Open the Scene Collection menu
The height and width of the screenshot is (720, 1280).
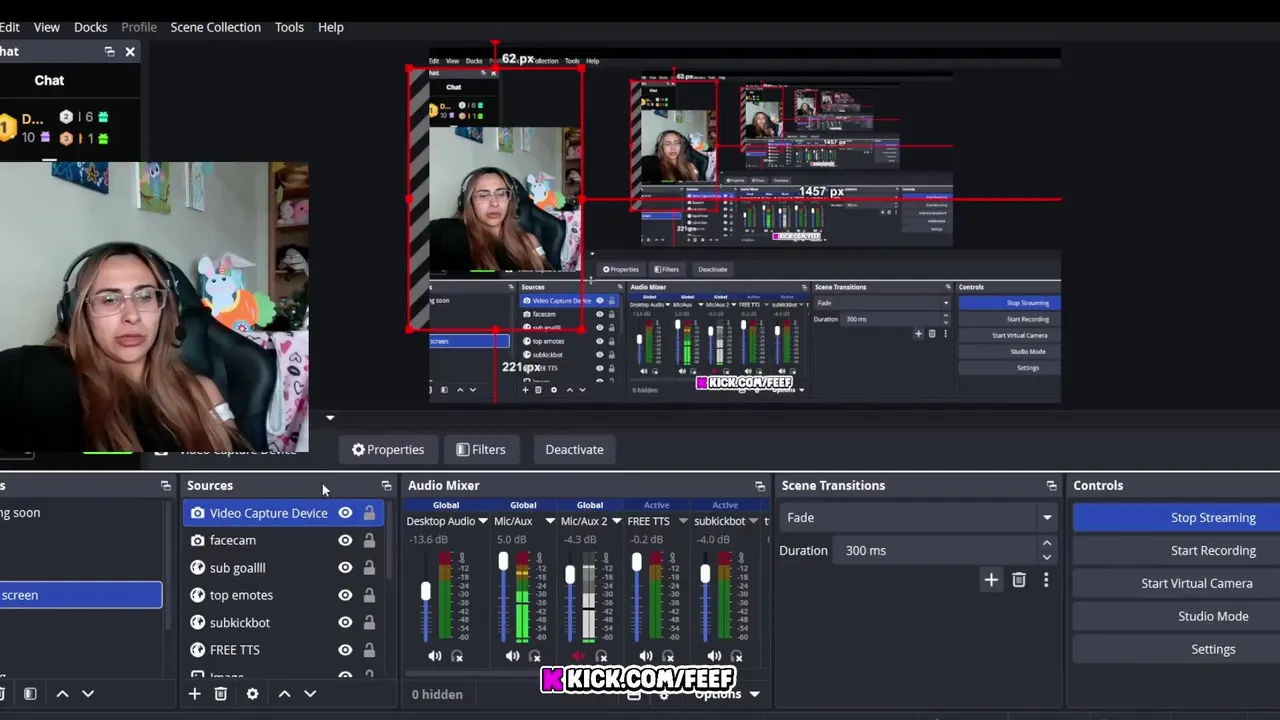(215, 27)
